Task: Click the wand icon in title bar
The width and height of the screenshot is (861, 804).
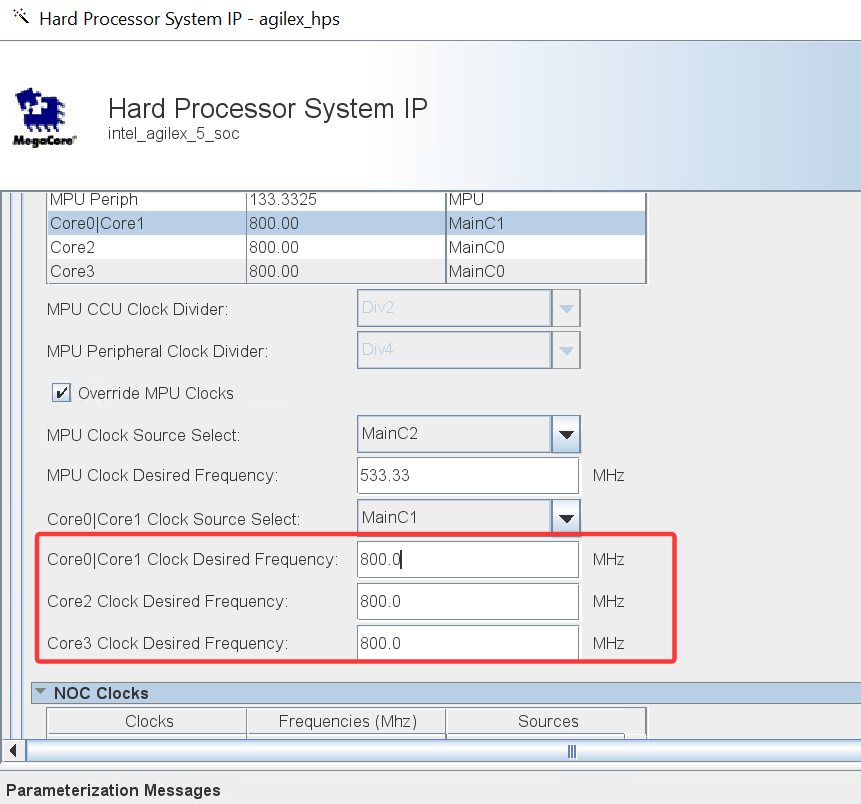Action: [21, 16]
